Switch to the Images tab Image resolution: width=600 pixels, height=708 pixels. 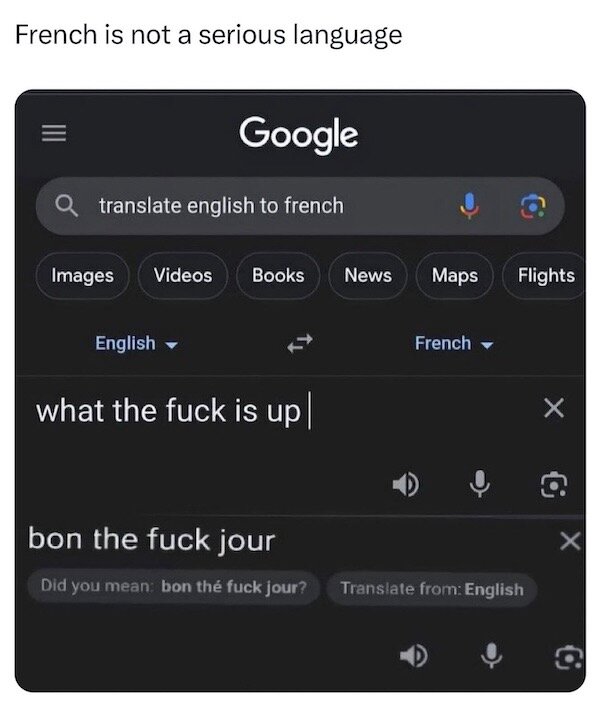[x=82, y=276]
